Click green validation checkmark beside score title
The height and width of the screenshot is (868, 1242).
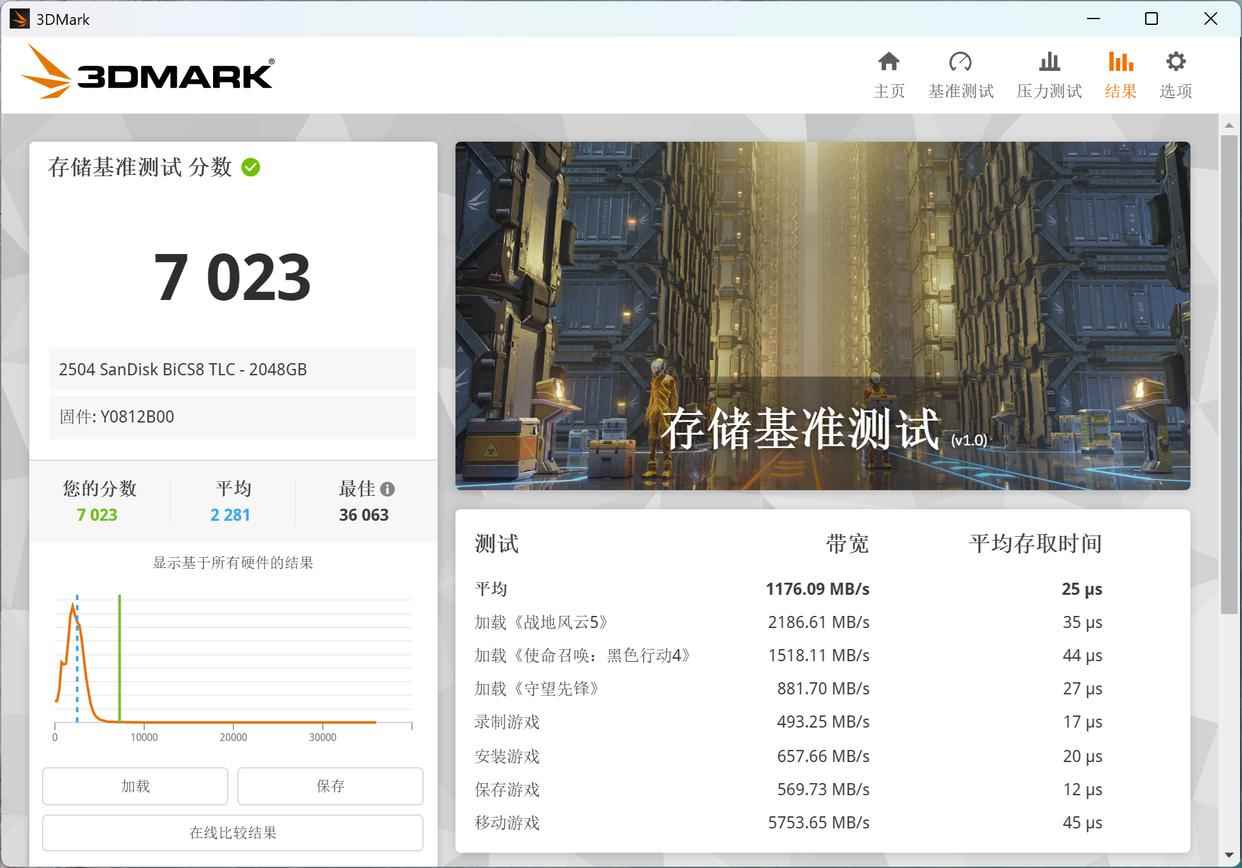(251, 167)
